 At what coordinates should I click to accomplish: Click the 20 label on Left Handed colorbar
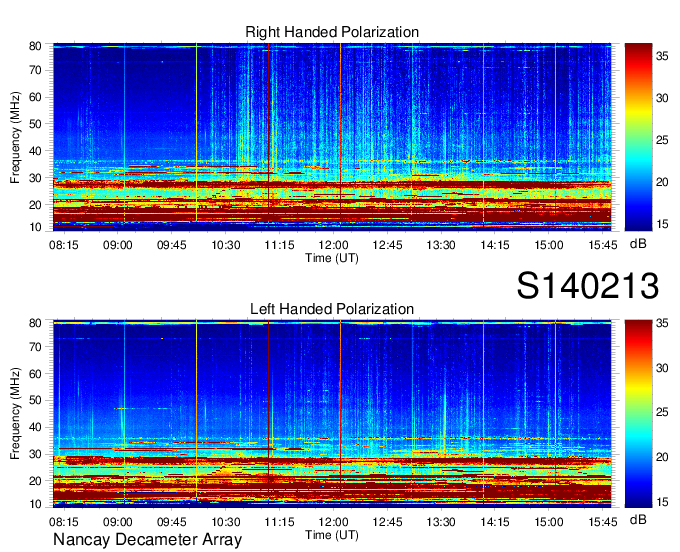pyautogui.click(x=662, y=457)
